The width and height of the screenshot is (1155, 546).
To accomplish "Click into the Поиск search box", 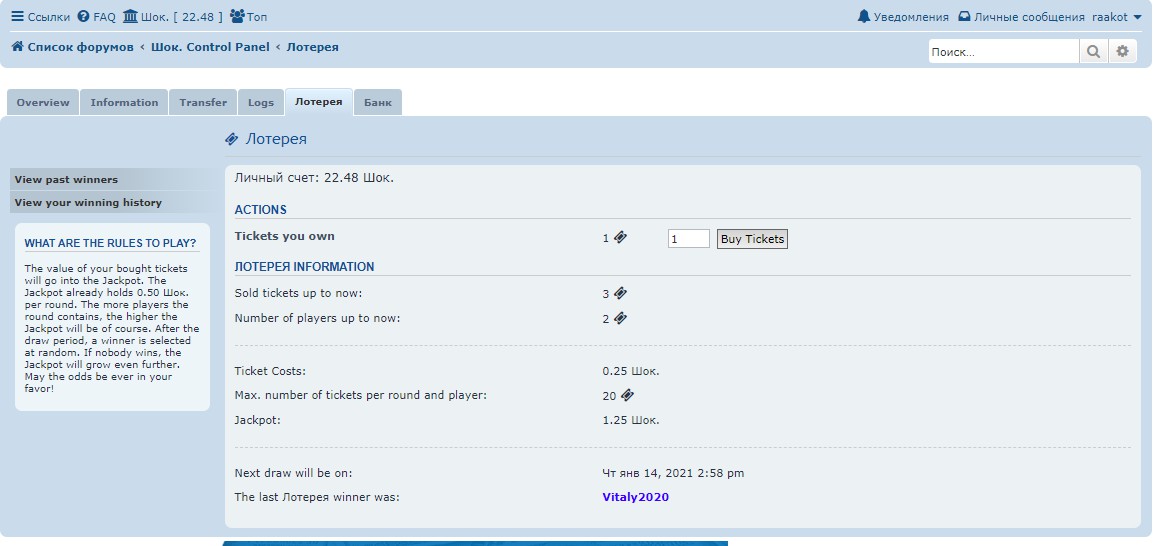I will (x=1003, y=52).
